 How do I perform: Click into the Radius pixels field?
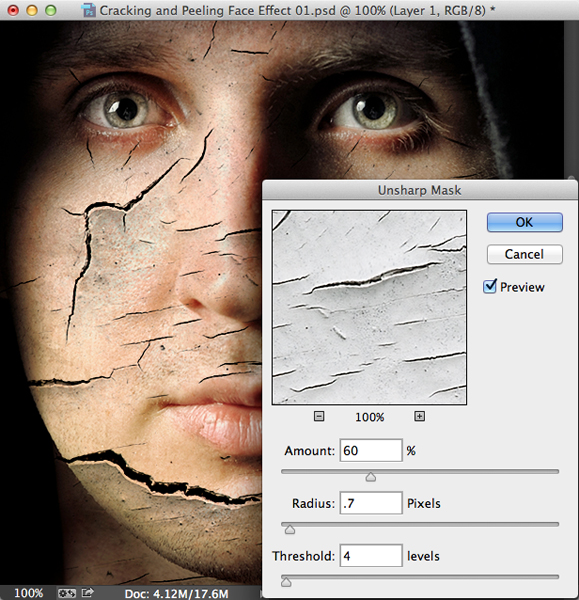[x=371, y=503]
